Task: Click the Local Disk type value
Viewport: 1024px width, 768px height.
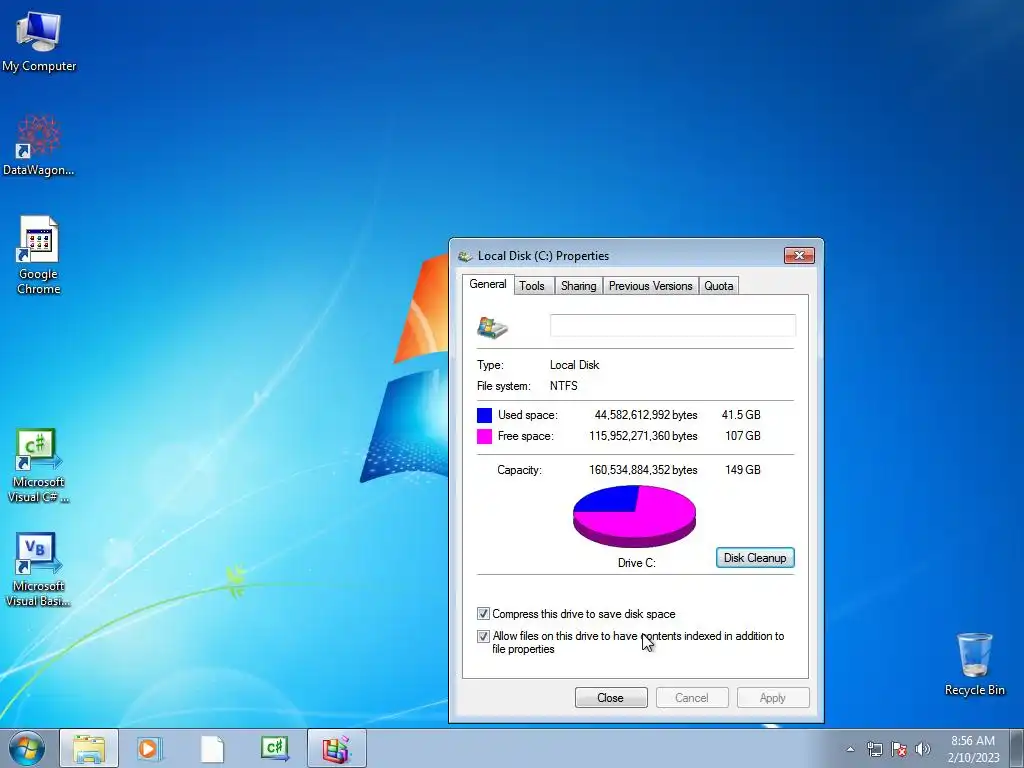Action: click(575, 365)
